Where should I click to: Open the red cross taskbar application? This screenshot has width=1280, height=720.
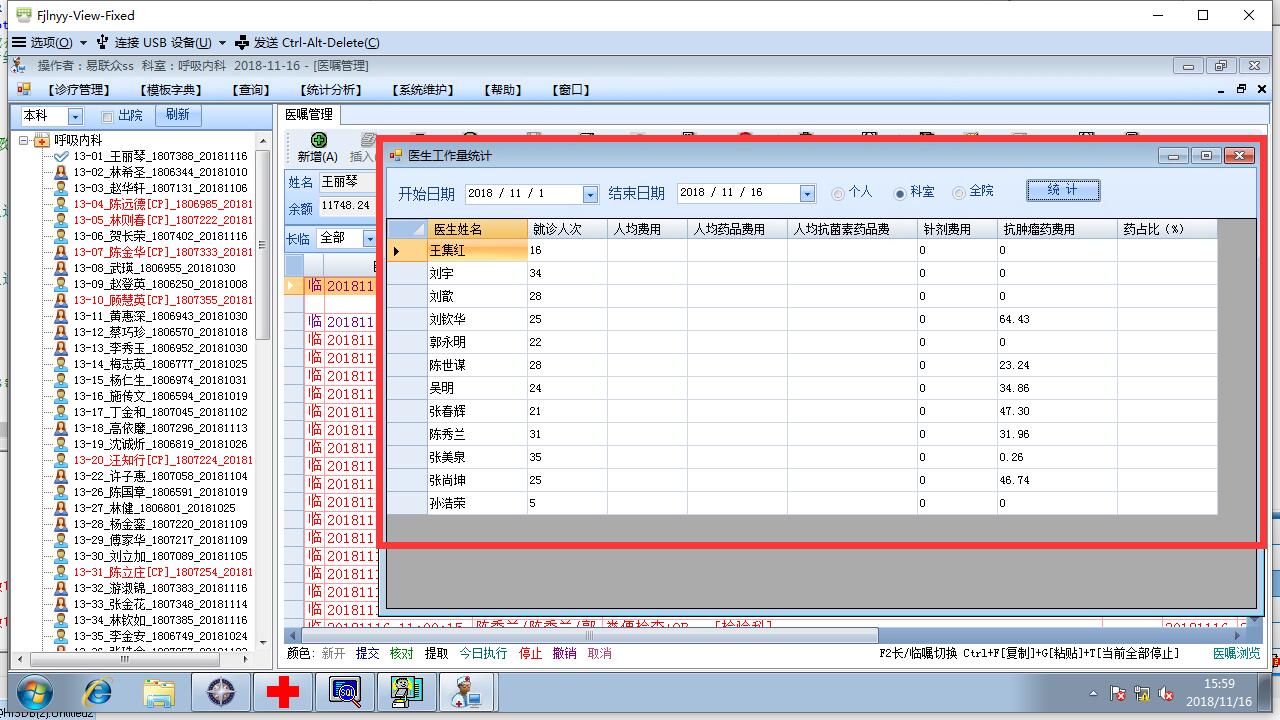point(283,692)
